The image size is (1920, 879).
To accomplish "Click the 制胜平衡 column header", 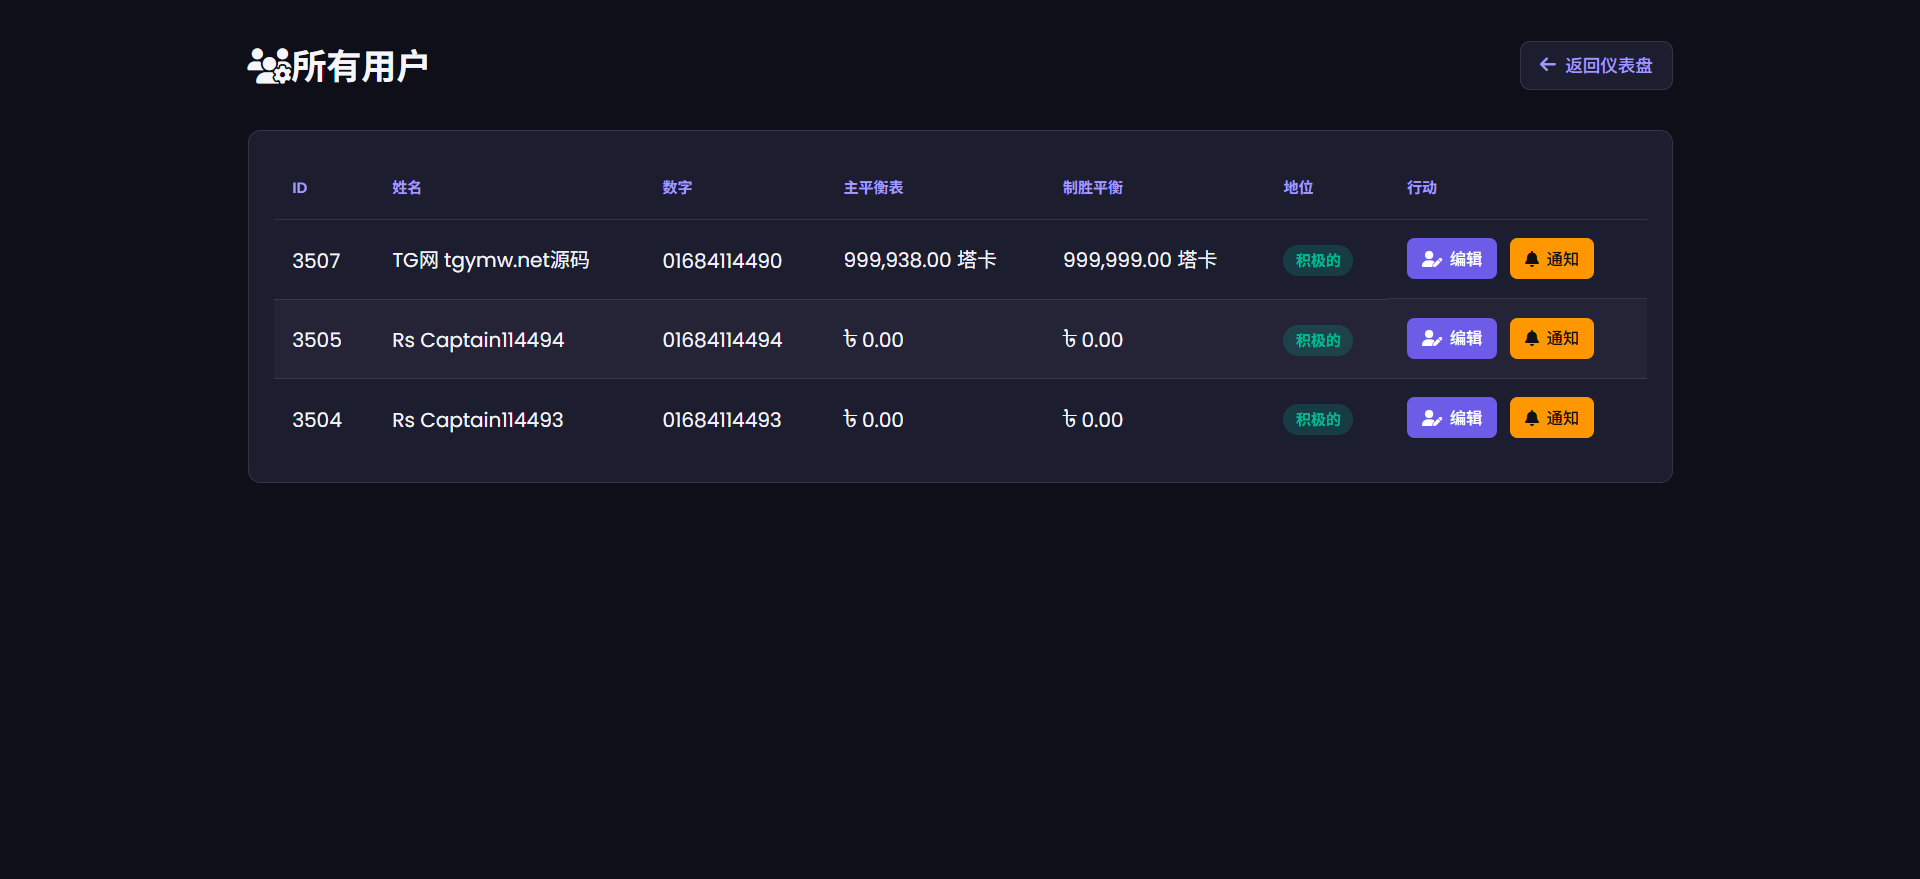I will click(x=1092, y=188).
